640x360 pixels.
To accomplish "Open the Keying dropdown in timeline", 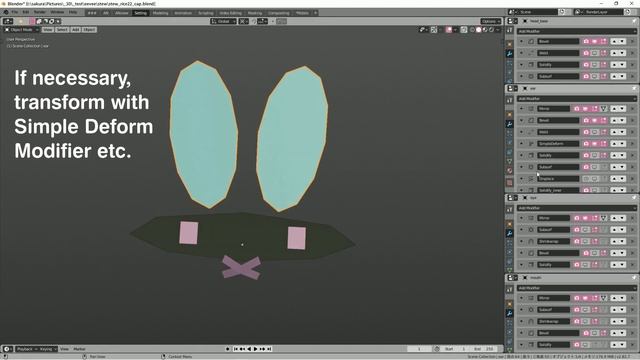I will pyautogui.click(x=48, y=349).
